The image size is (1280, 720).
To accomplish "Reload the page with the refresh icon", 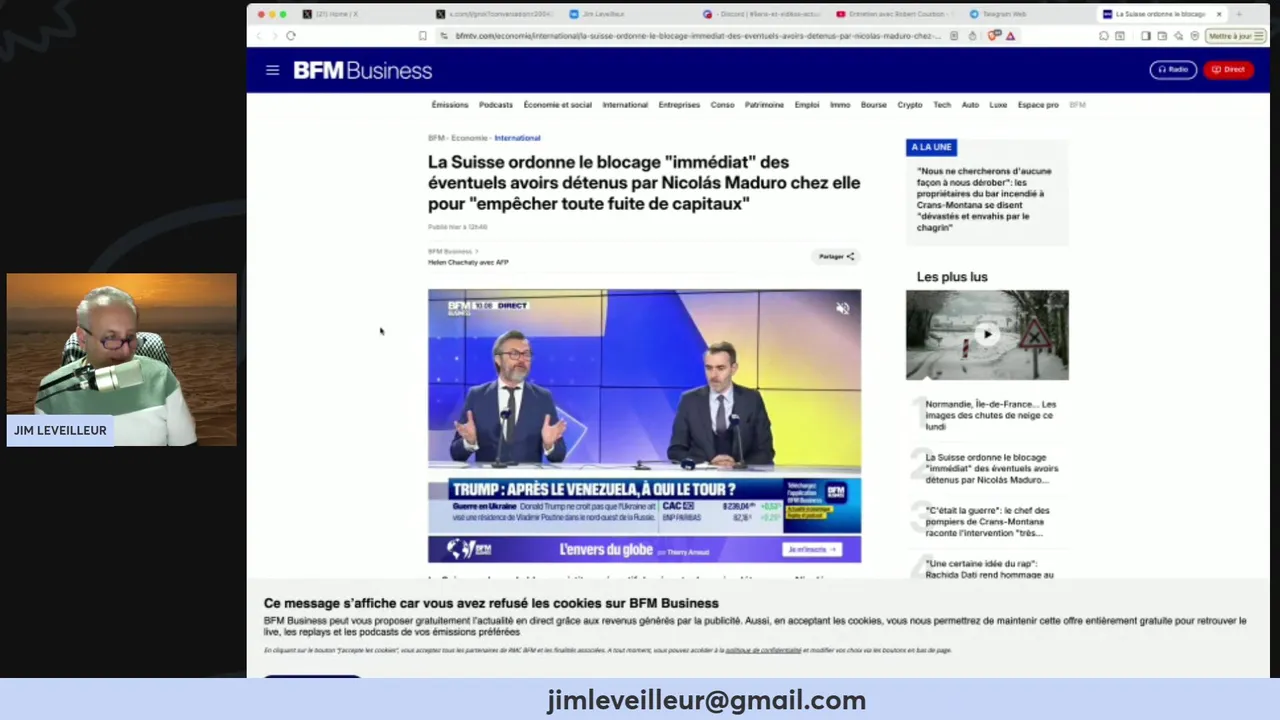I will click(291, 36).
